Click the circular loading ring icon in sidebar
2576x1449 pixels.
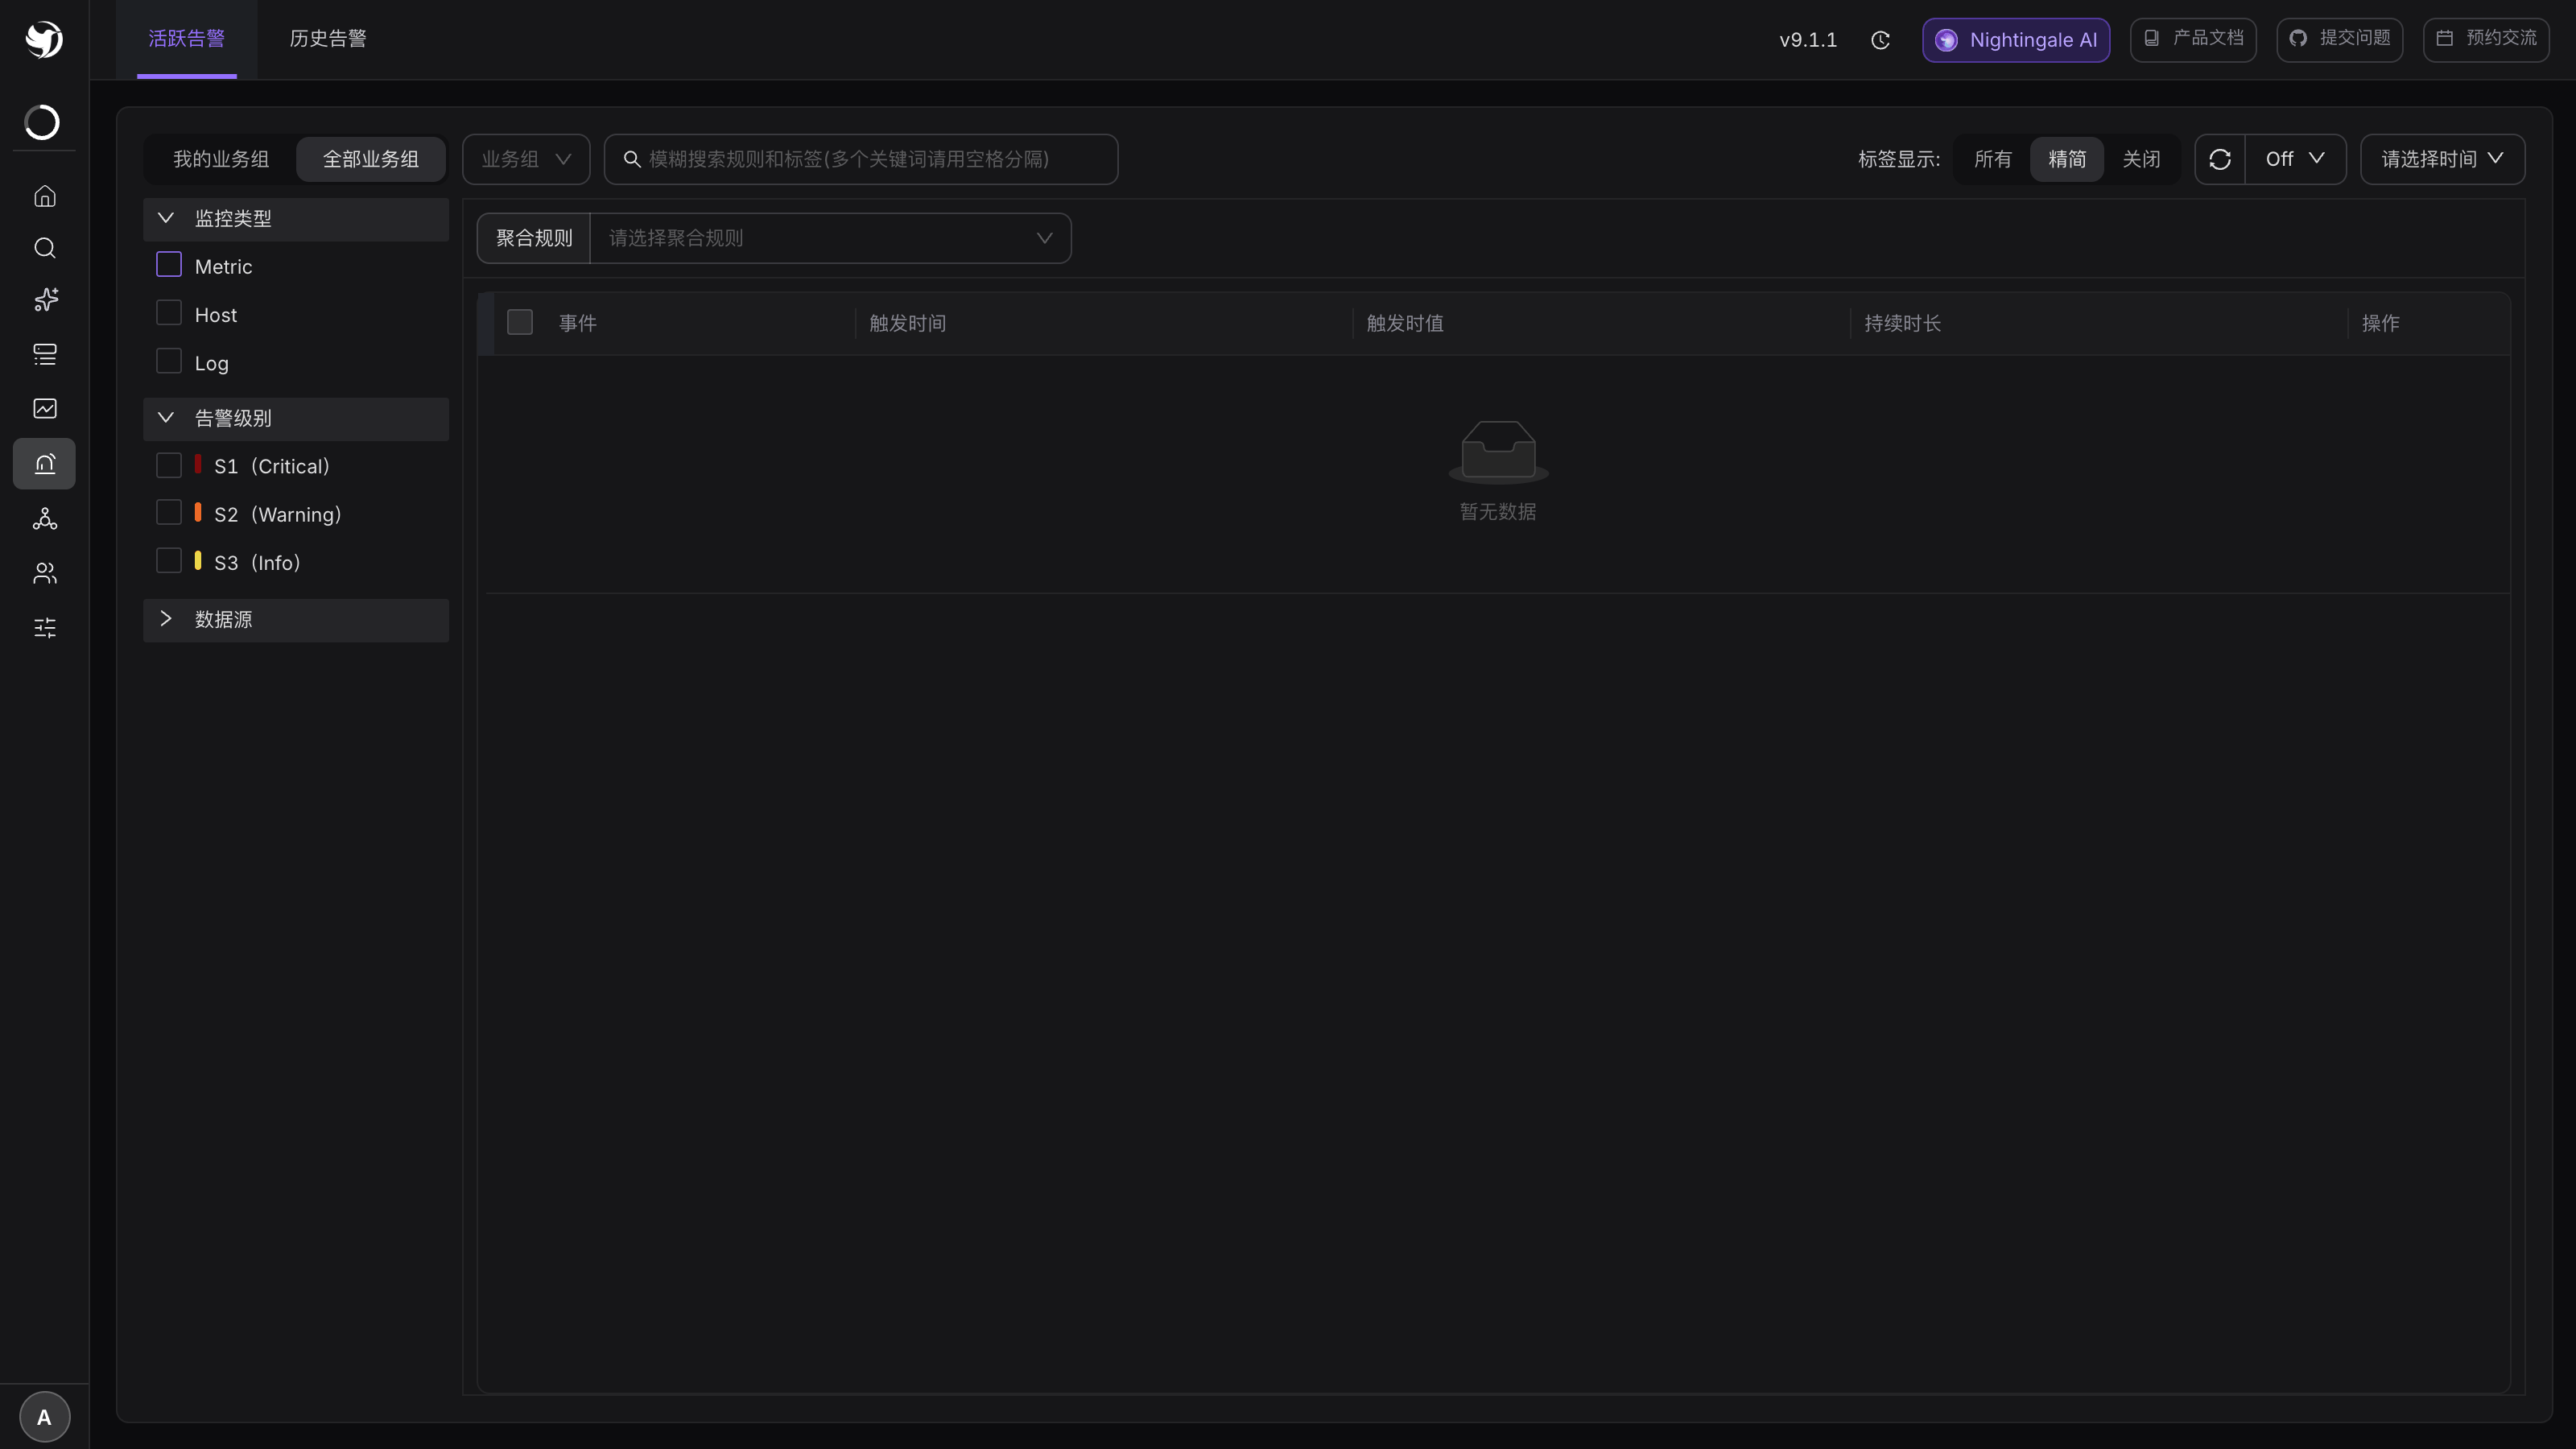coord(43,122)
